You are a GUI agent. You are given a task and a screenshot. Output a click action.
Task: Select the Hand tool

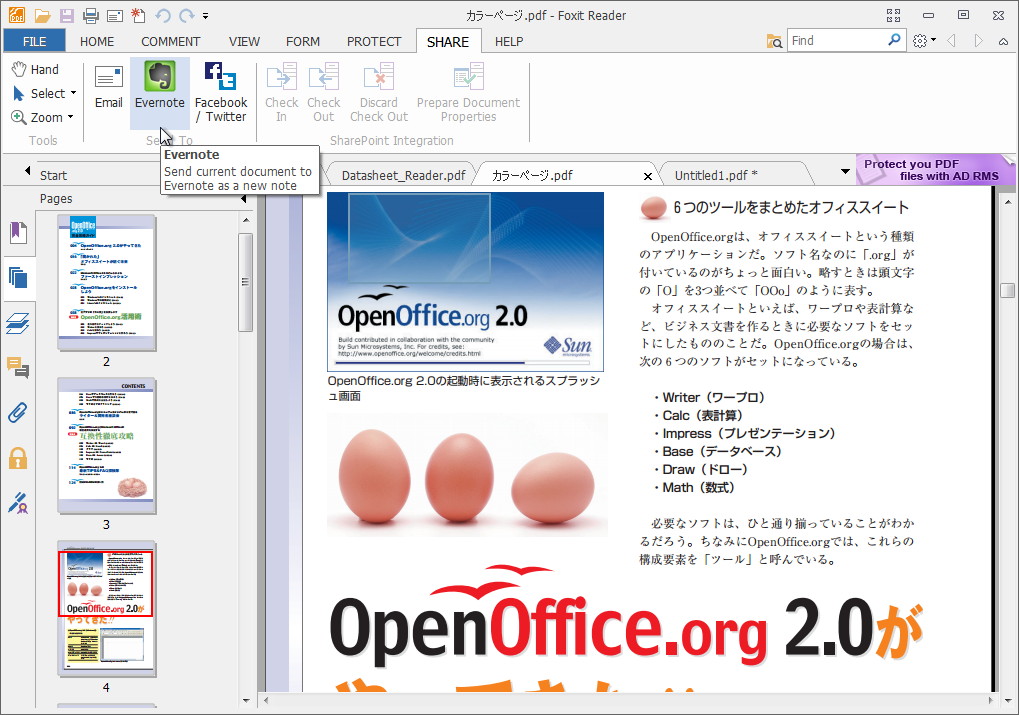38,69
